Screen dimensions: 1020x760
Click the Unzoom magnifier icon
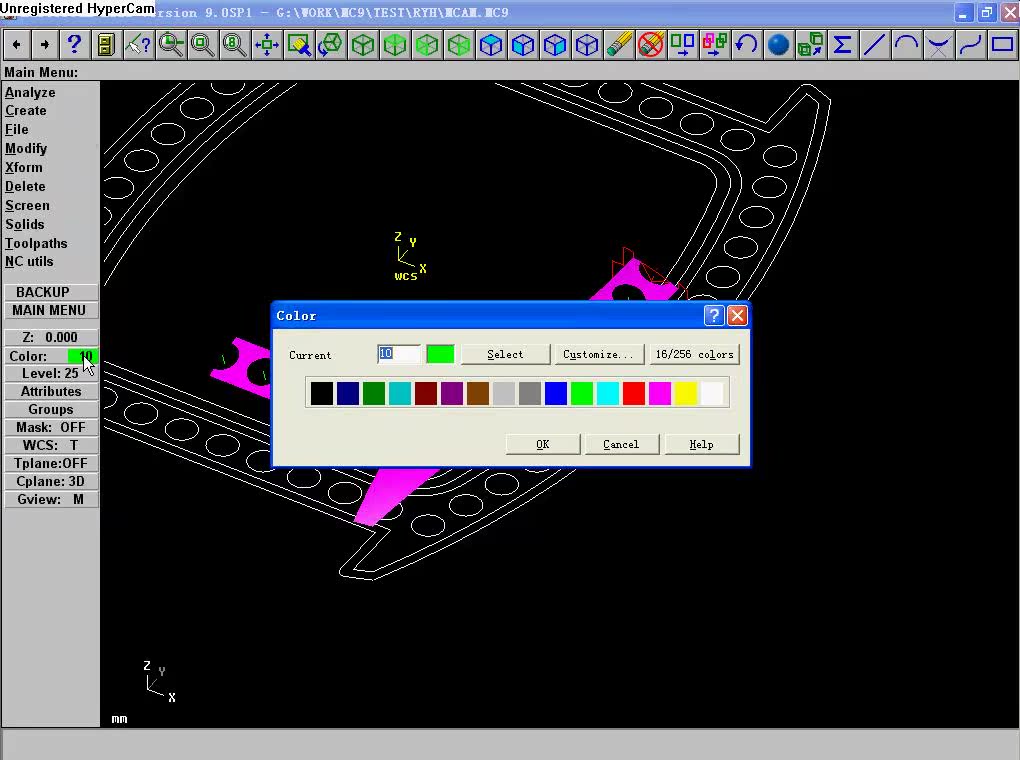point(202,45)
